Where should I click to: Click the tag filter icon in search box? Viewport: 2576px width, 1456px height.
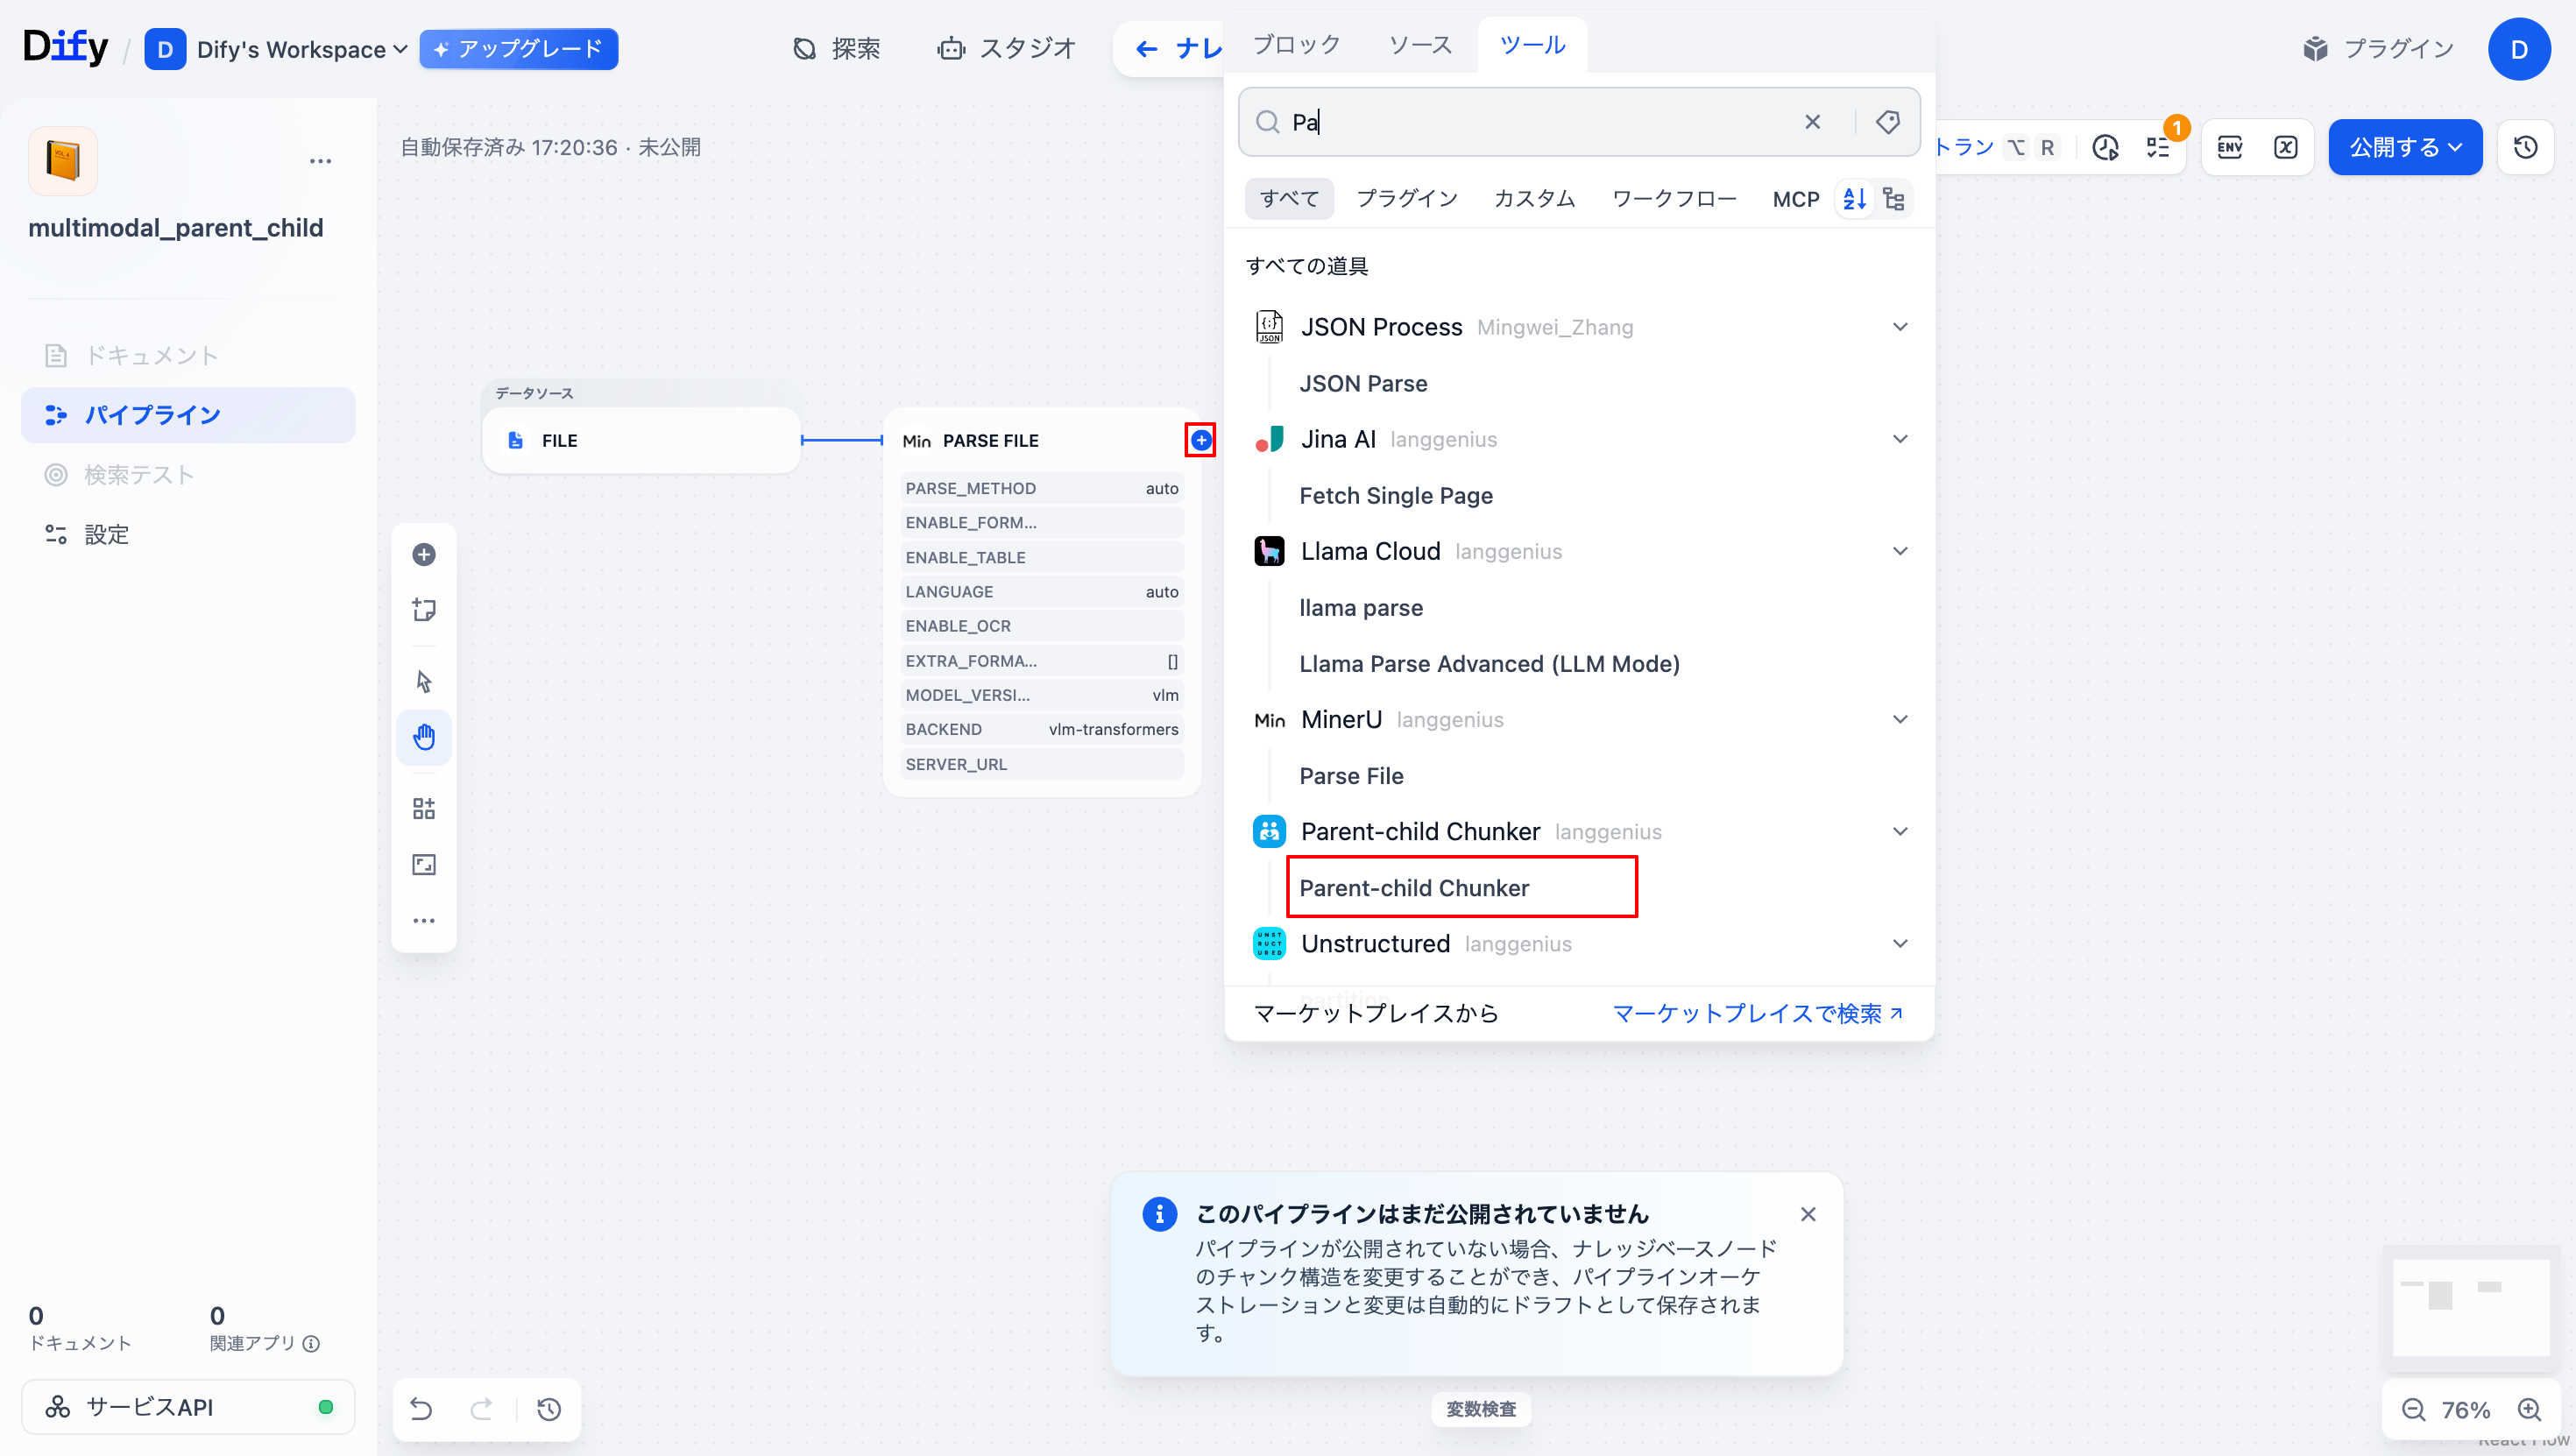coord(1887,122)
